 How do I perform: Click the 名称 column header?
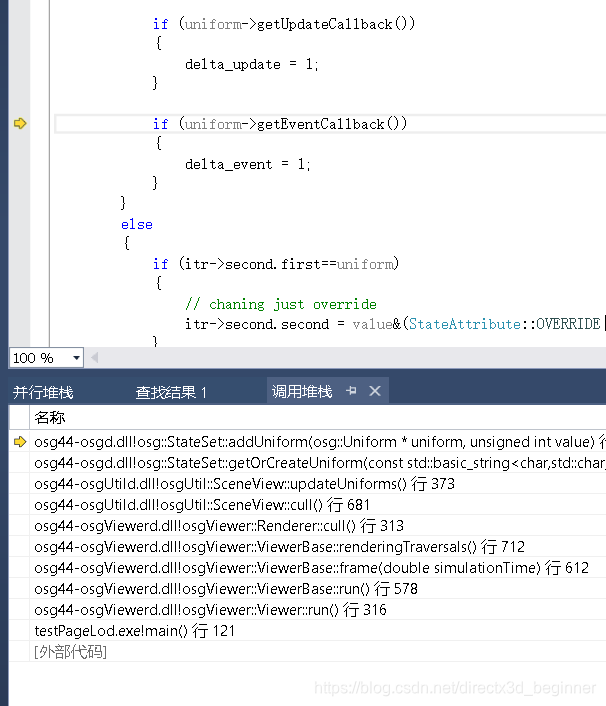coord(50,417)
